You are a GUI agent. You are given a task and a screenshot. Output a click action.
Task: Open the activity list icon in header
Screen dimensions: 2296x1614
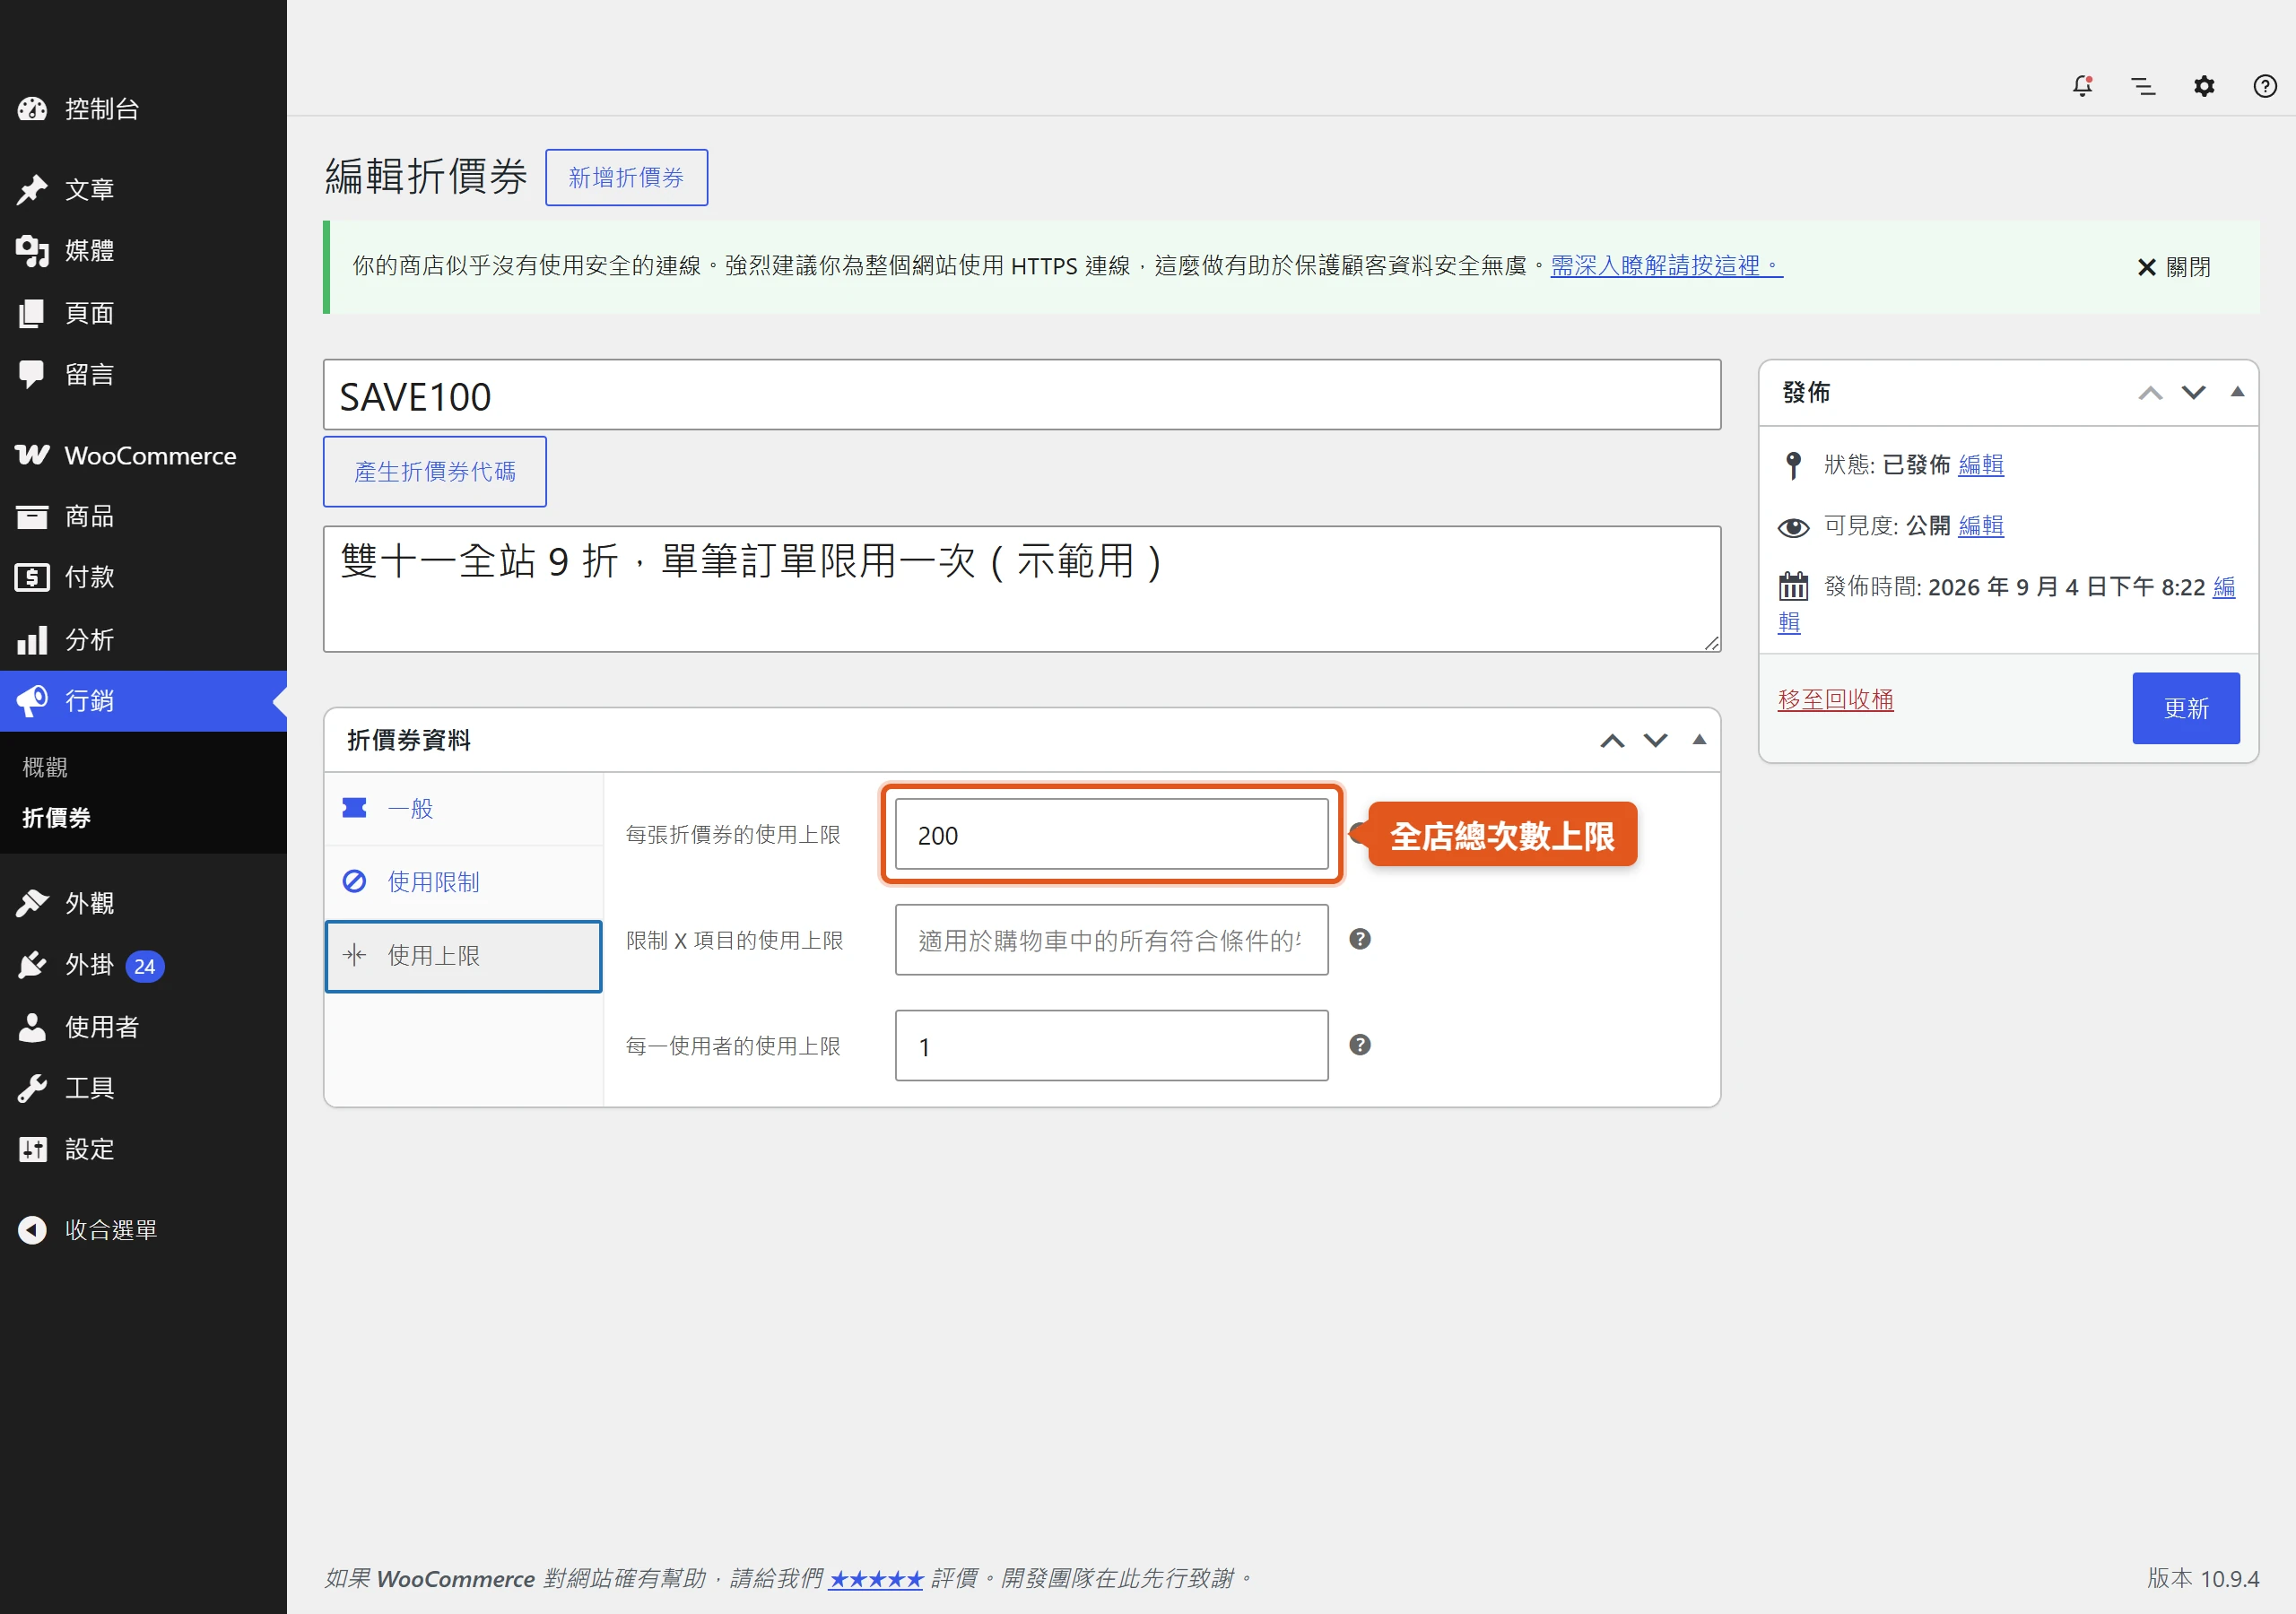2143,86
